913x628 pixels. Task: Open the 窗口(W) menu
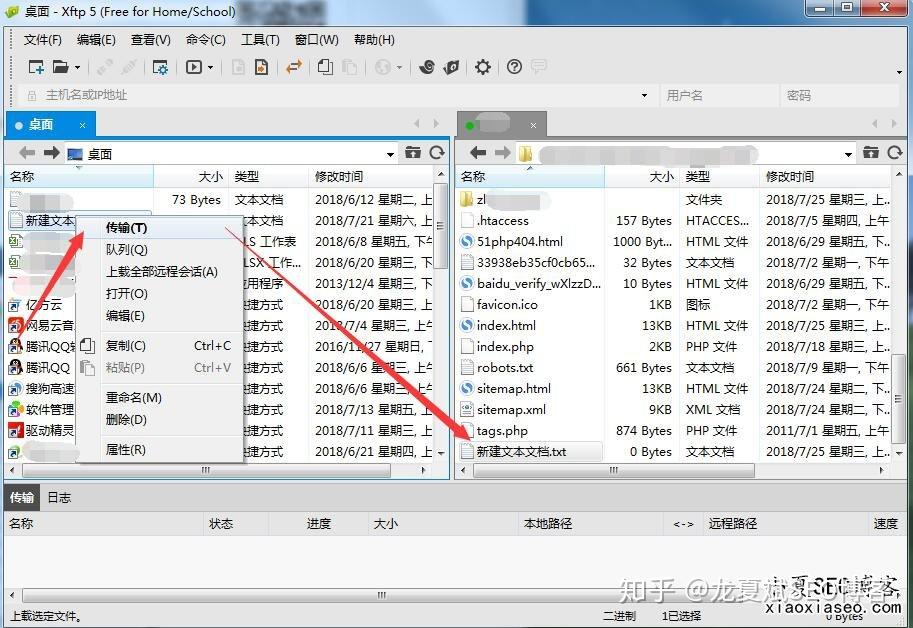coord(316,40)
